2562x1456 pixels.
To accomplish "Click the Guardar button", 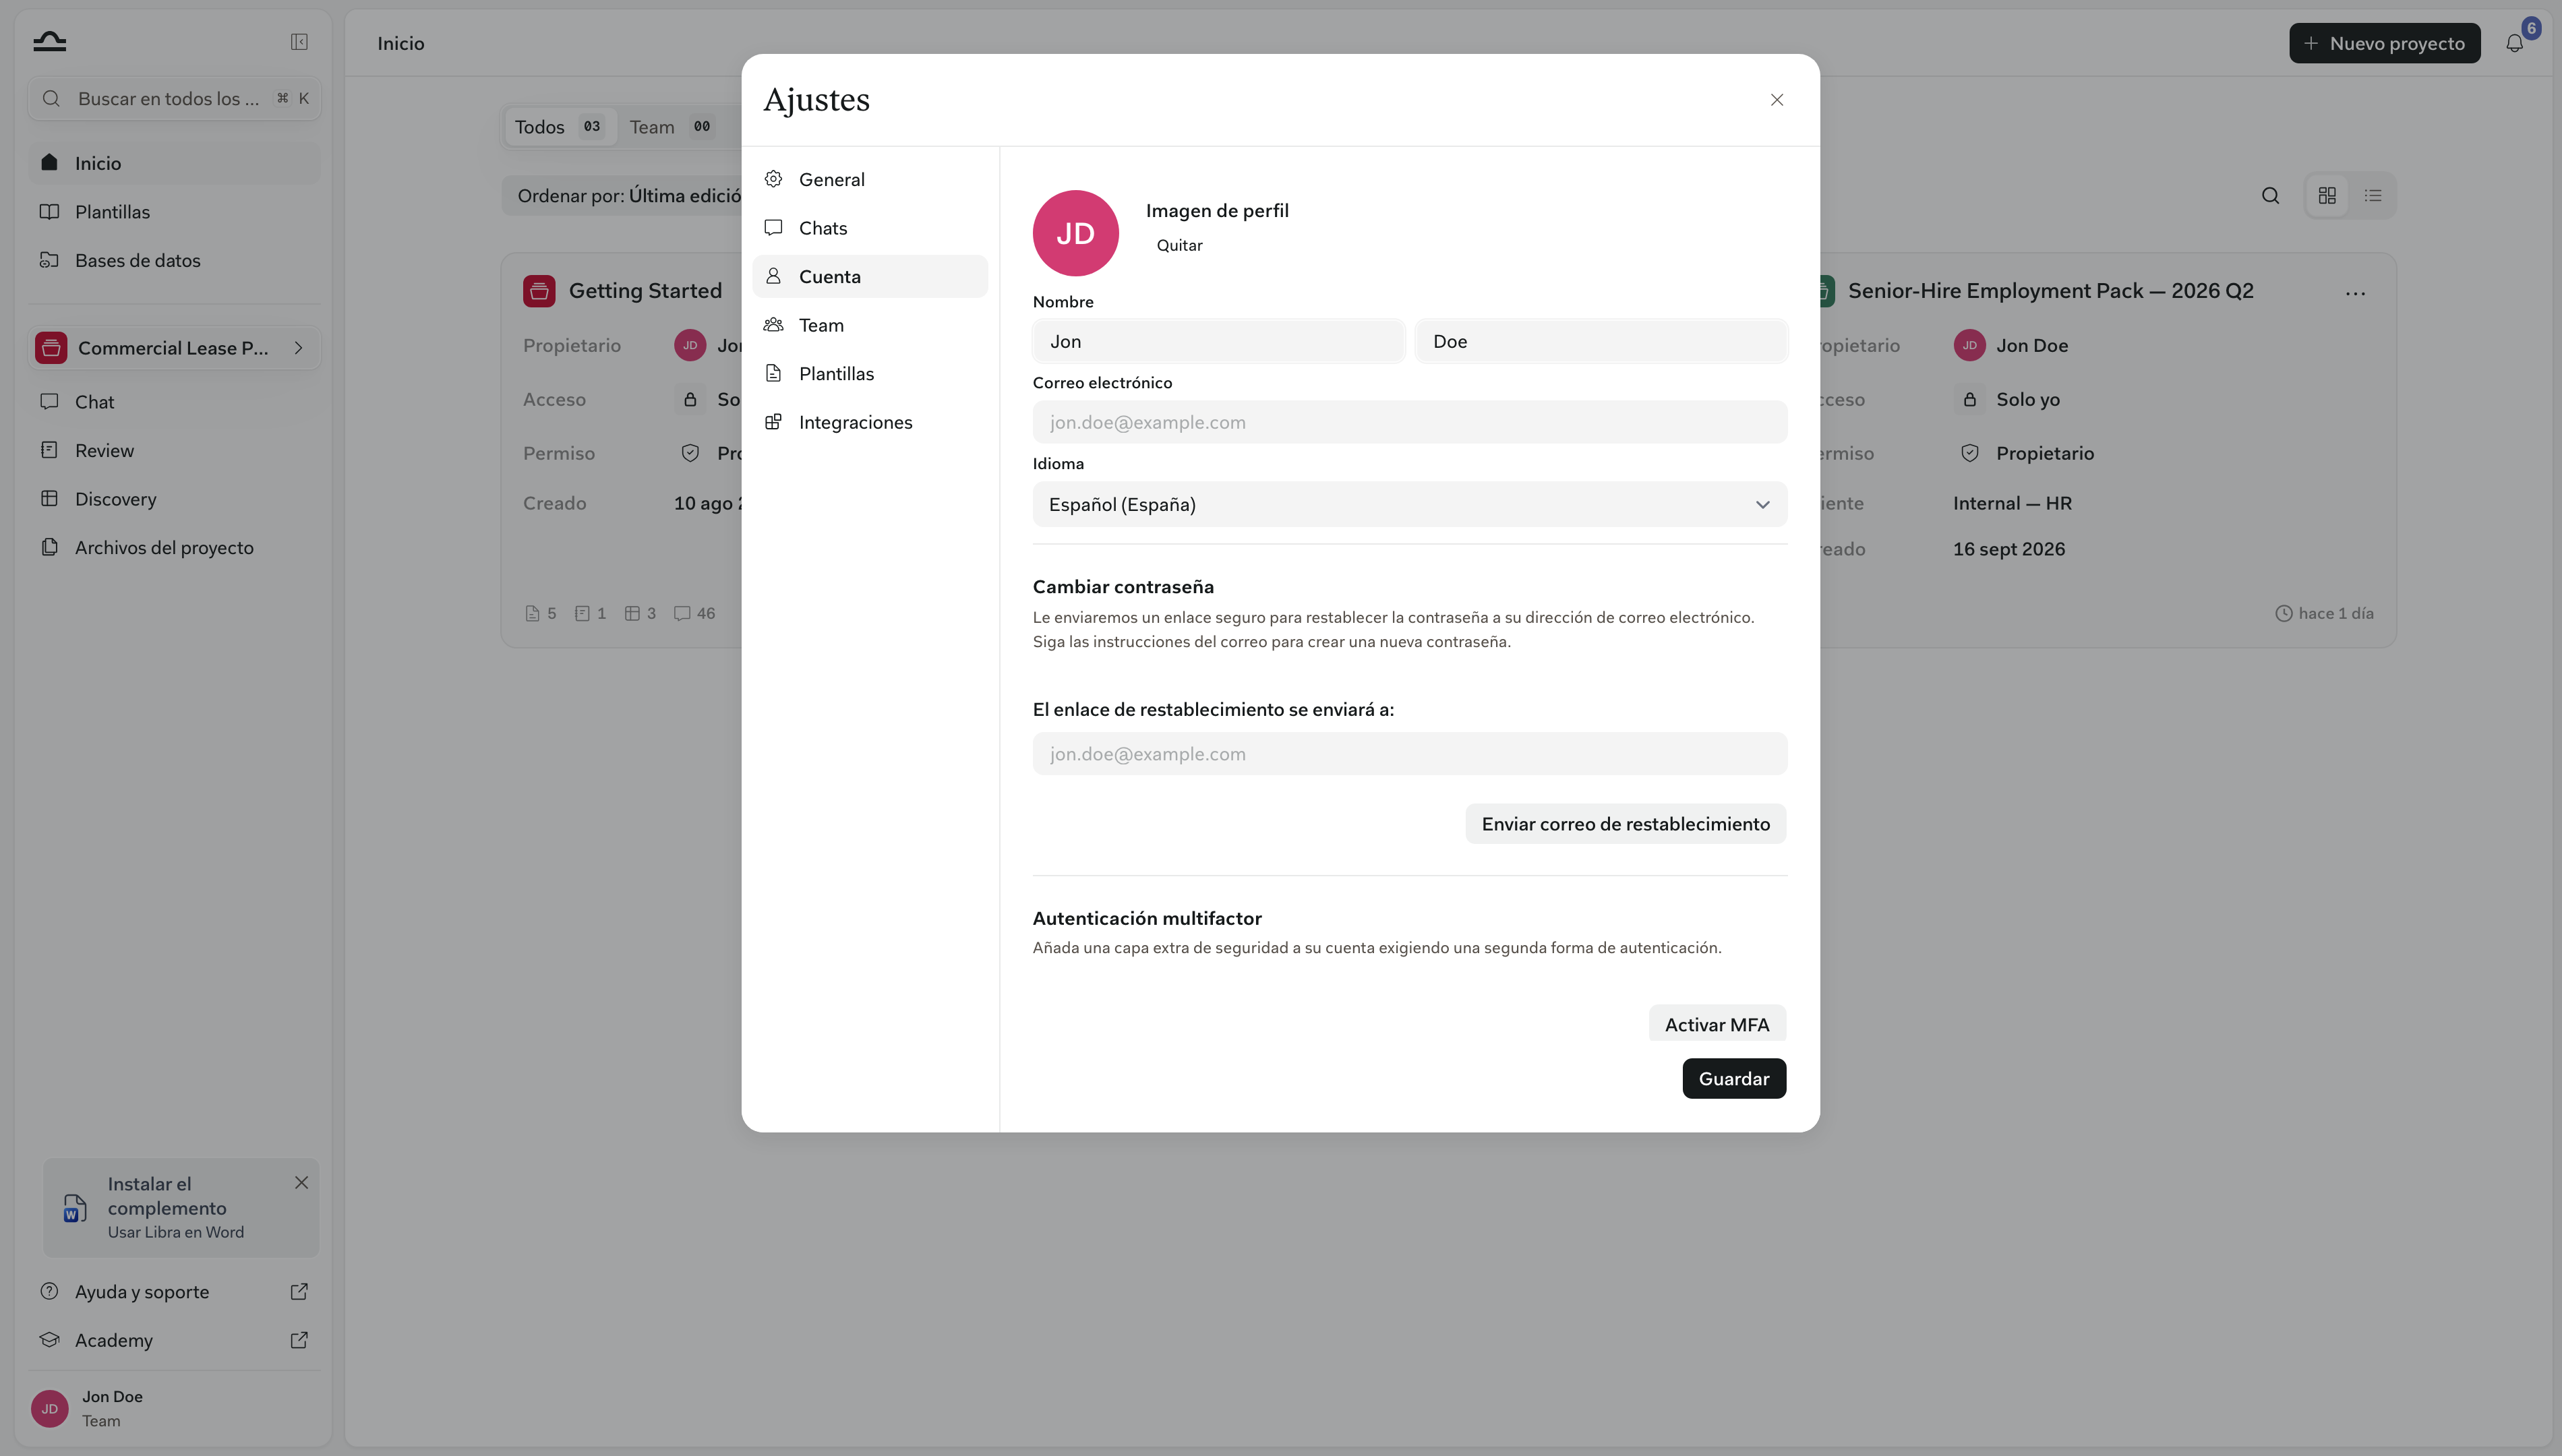I will 1734,1078.
